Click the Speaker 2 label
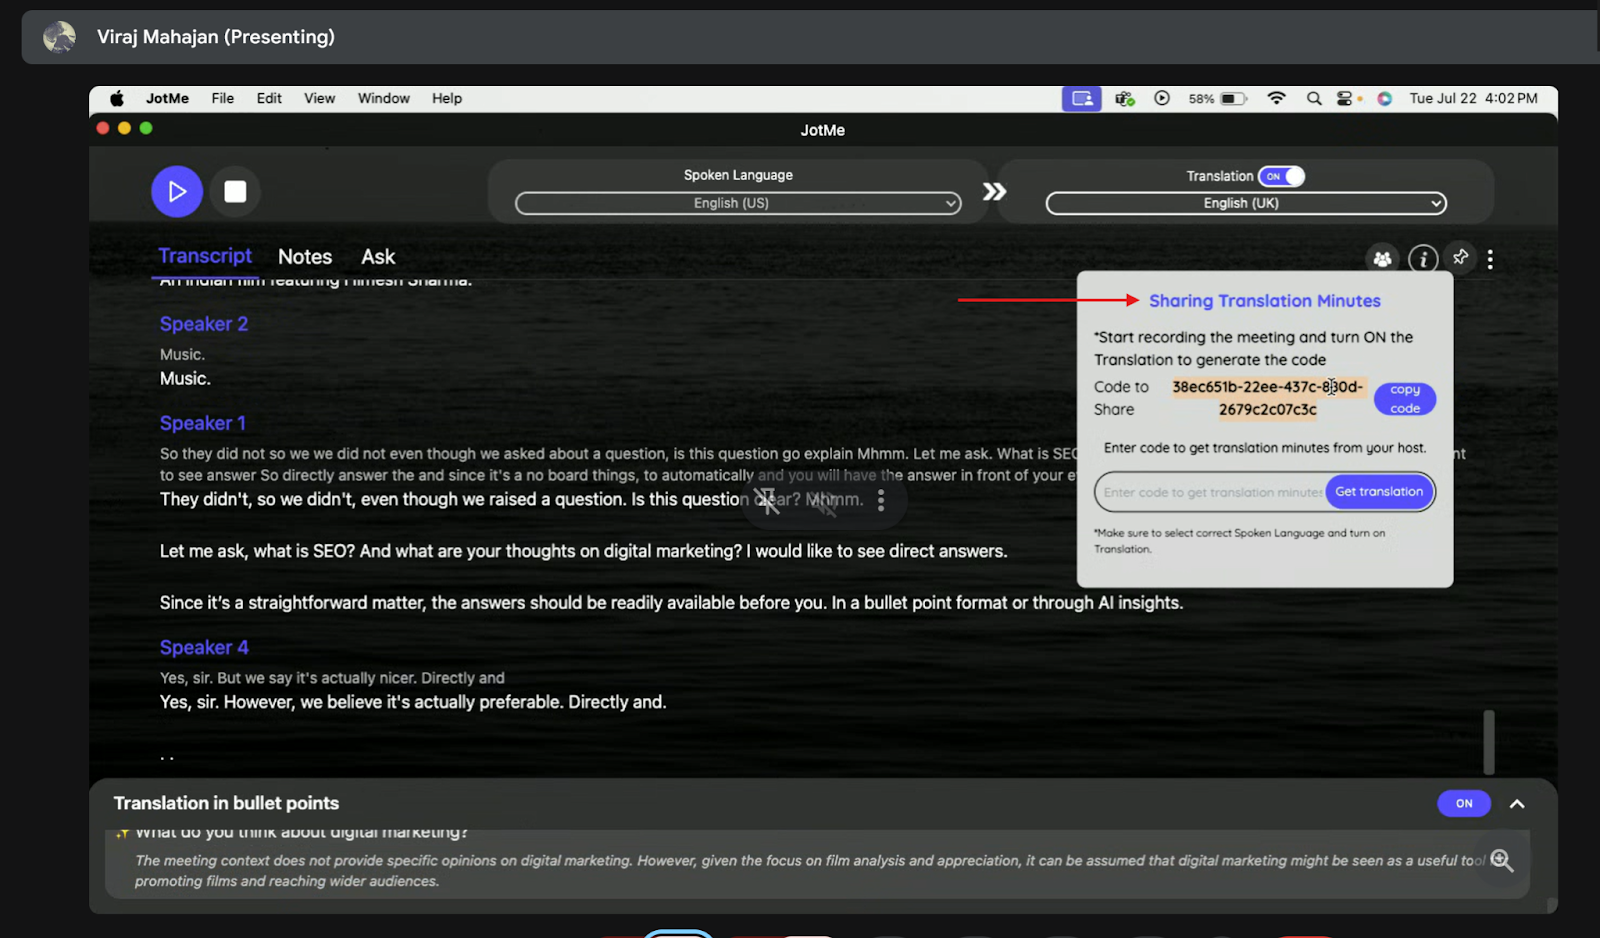 coord(204,324)
